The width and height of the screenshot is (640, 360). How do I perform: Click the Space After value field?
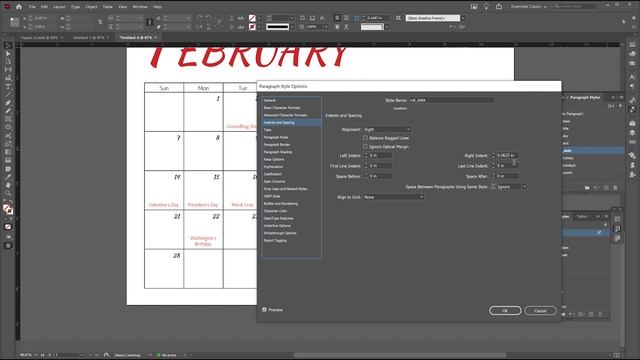(x=507, y=176)
